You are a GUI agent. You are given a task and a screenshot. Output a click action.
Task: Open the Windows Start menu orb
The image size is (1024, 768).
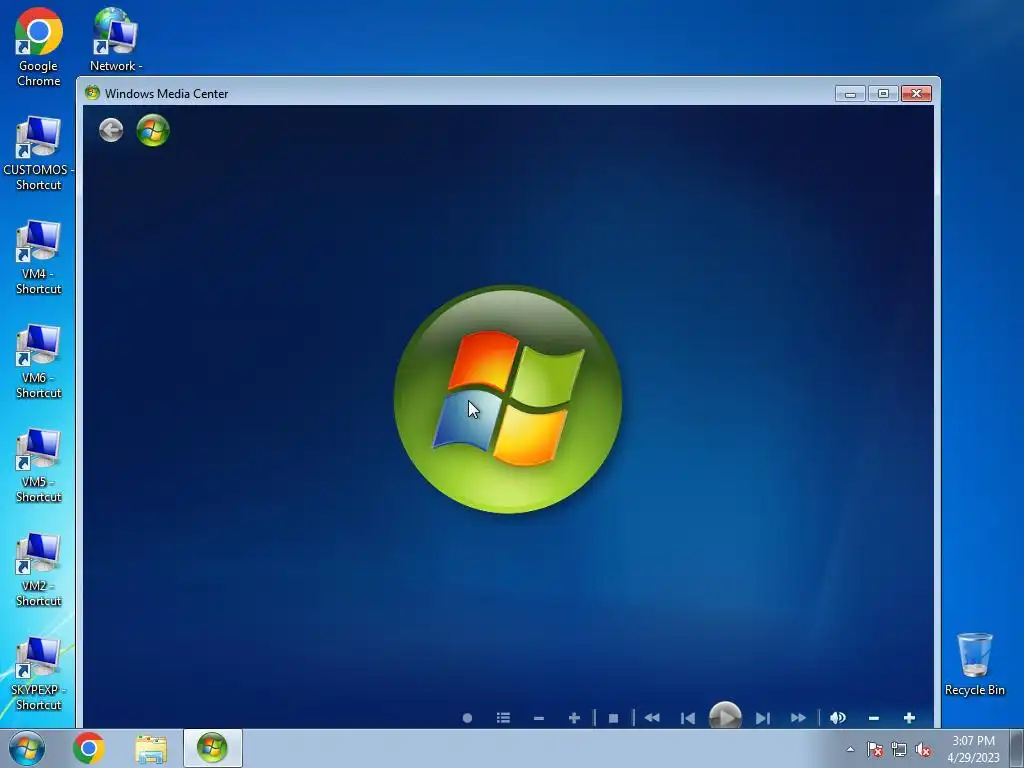point(27,748)
